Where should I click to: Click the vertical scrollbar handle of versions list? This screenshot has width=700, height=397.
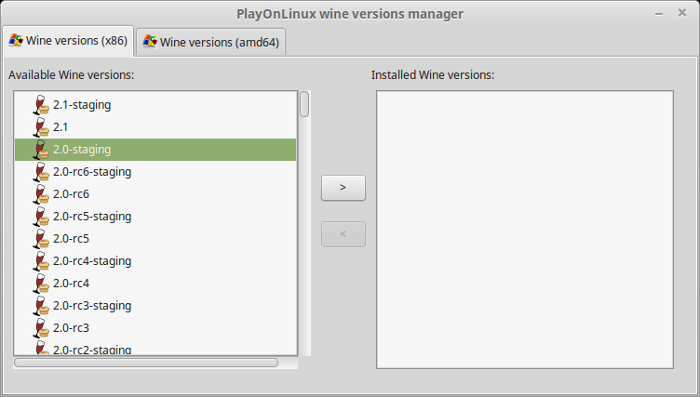coord(304,104)
